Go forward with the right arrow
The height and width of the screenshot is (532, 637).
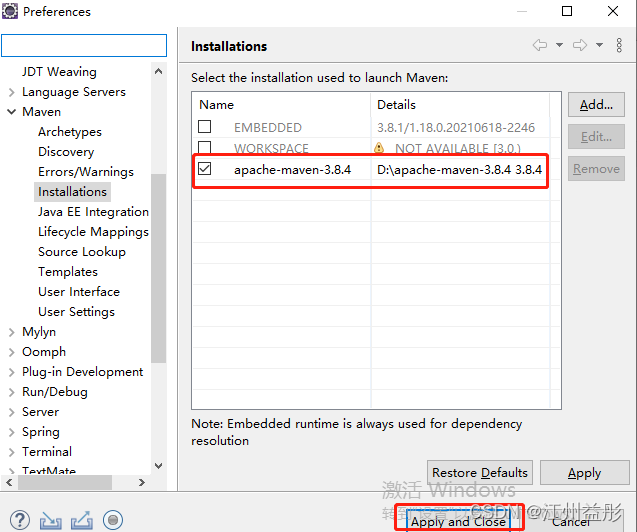(580, 45)
